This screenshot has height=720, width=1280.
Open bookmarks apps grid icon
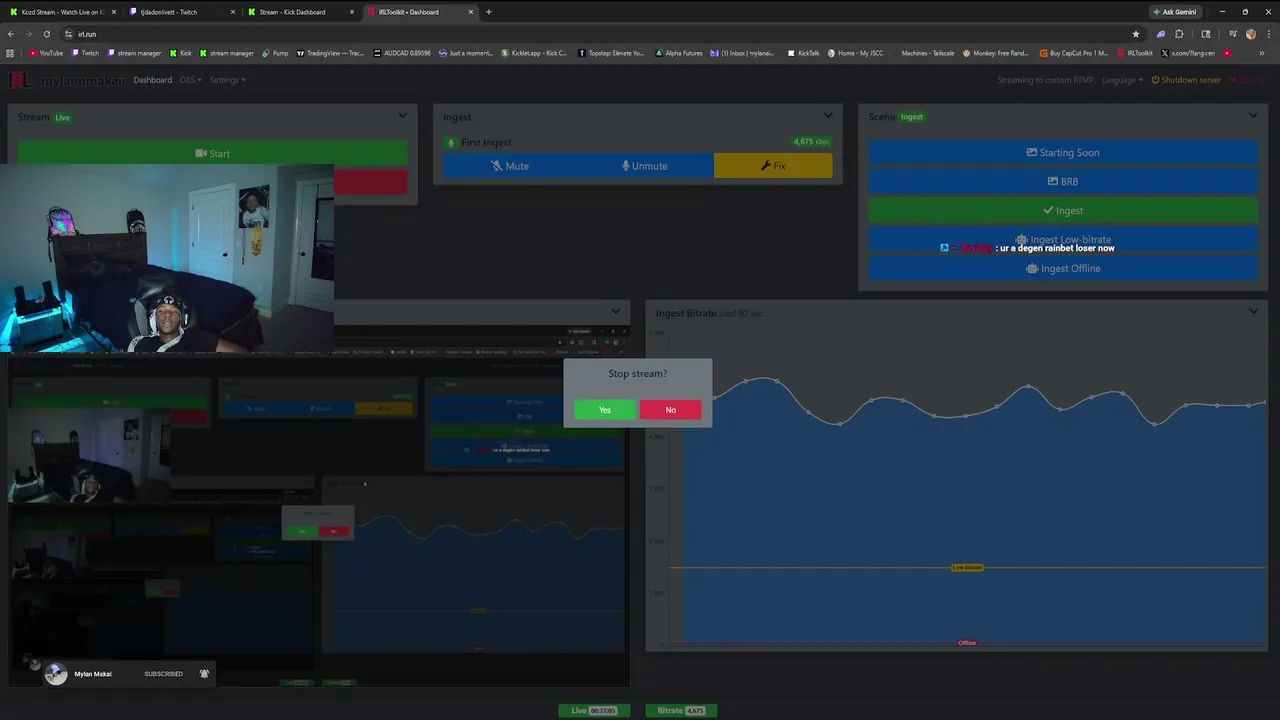pyautogui.click(x=10, y=53)
